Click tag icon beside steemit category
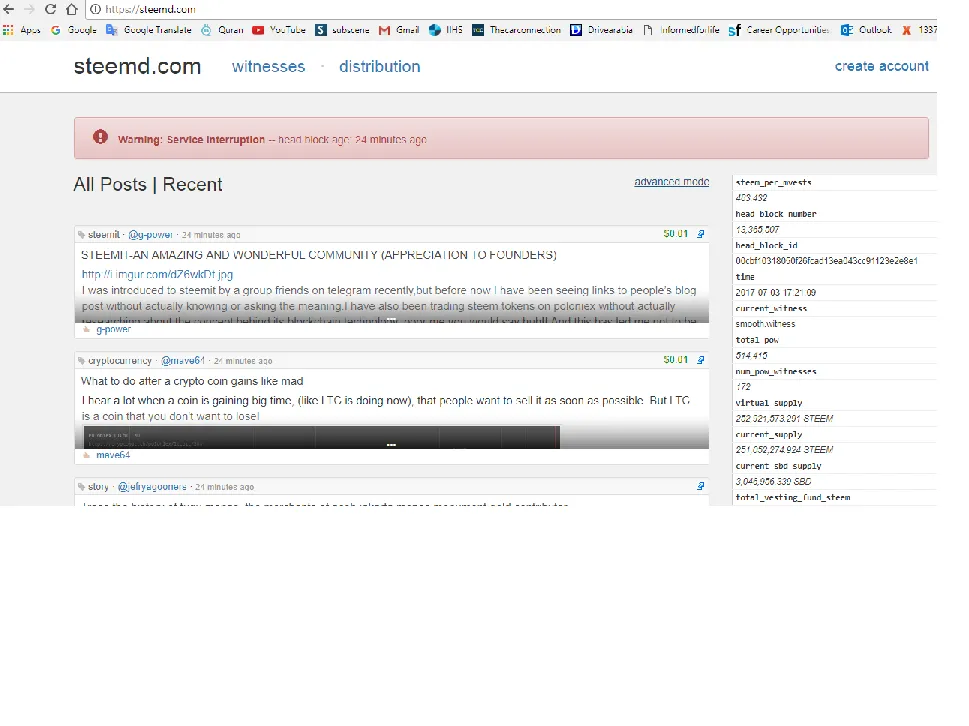969x726 pixels. (x=81, y=235)
